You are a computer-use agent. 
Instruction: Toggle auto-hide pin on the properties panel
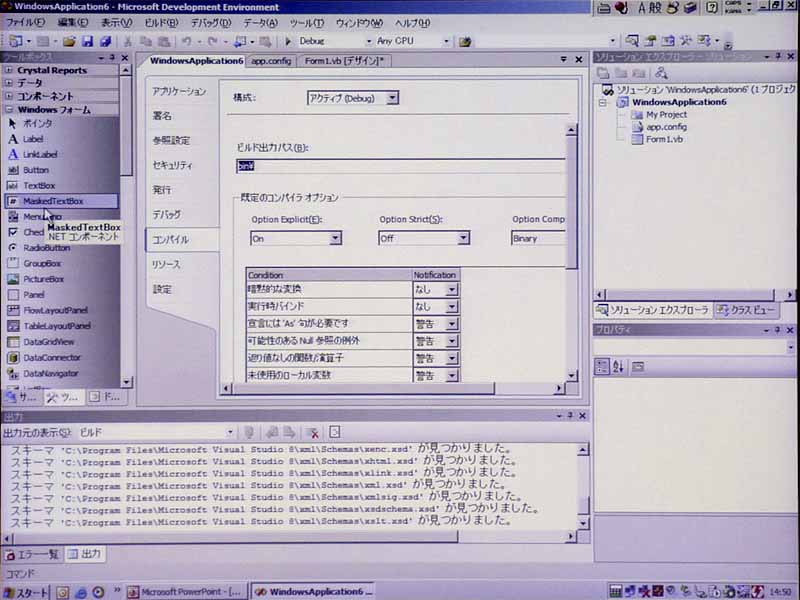click(777, 330)
